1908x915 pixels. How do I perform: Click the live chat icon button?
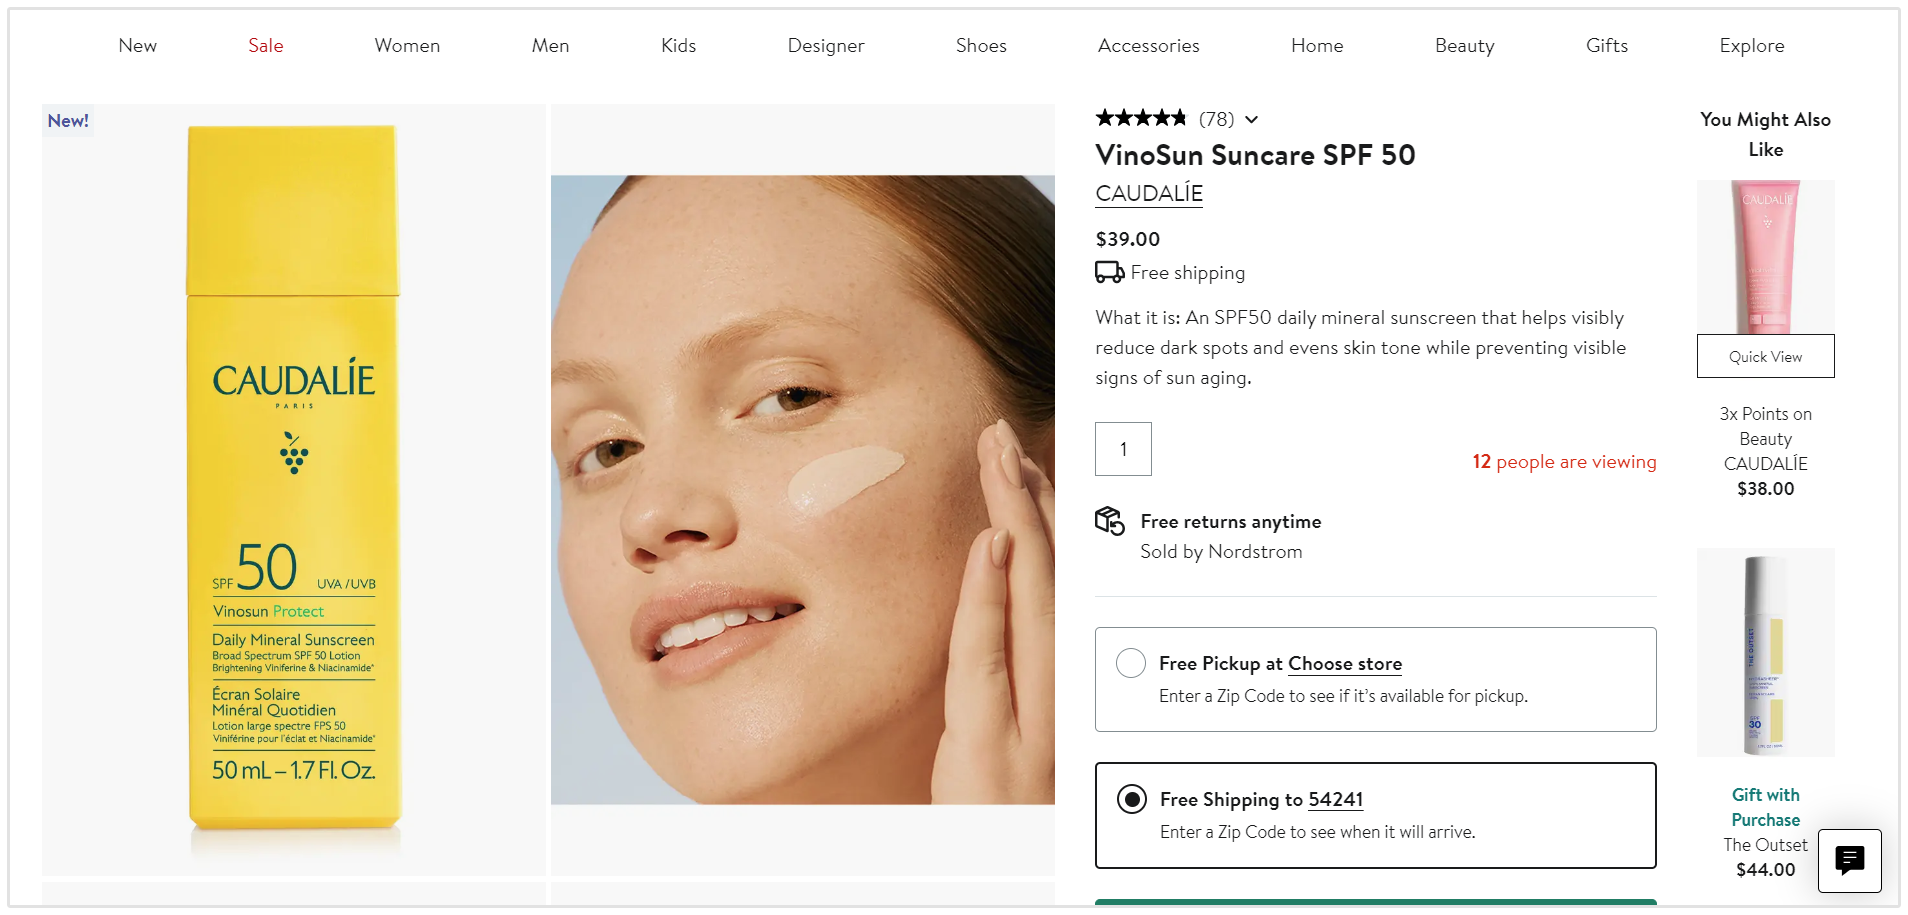(x=1849, y=860)
